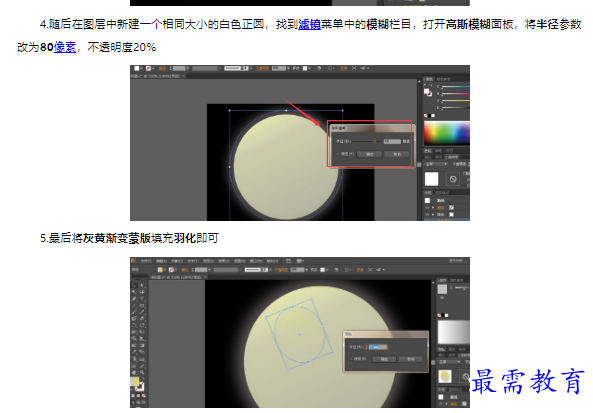Select the Paintbrush tool in step 5 screenshot
Viewport: 593px width, 413px height.
click(x=134, y=312)
